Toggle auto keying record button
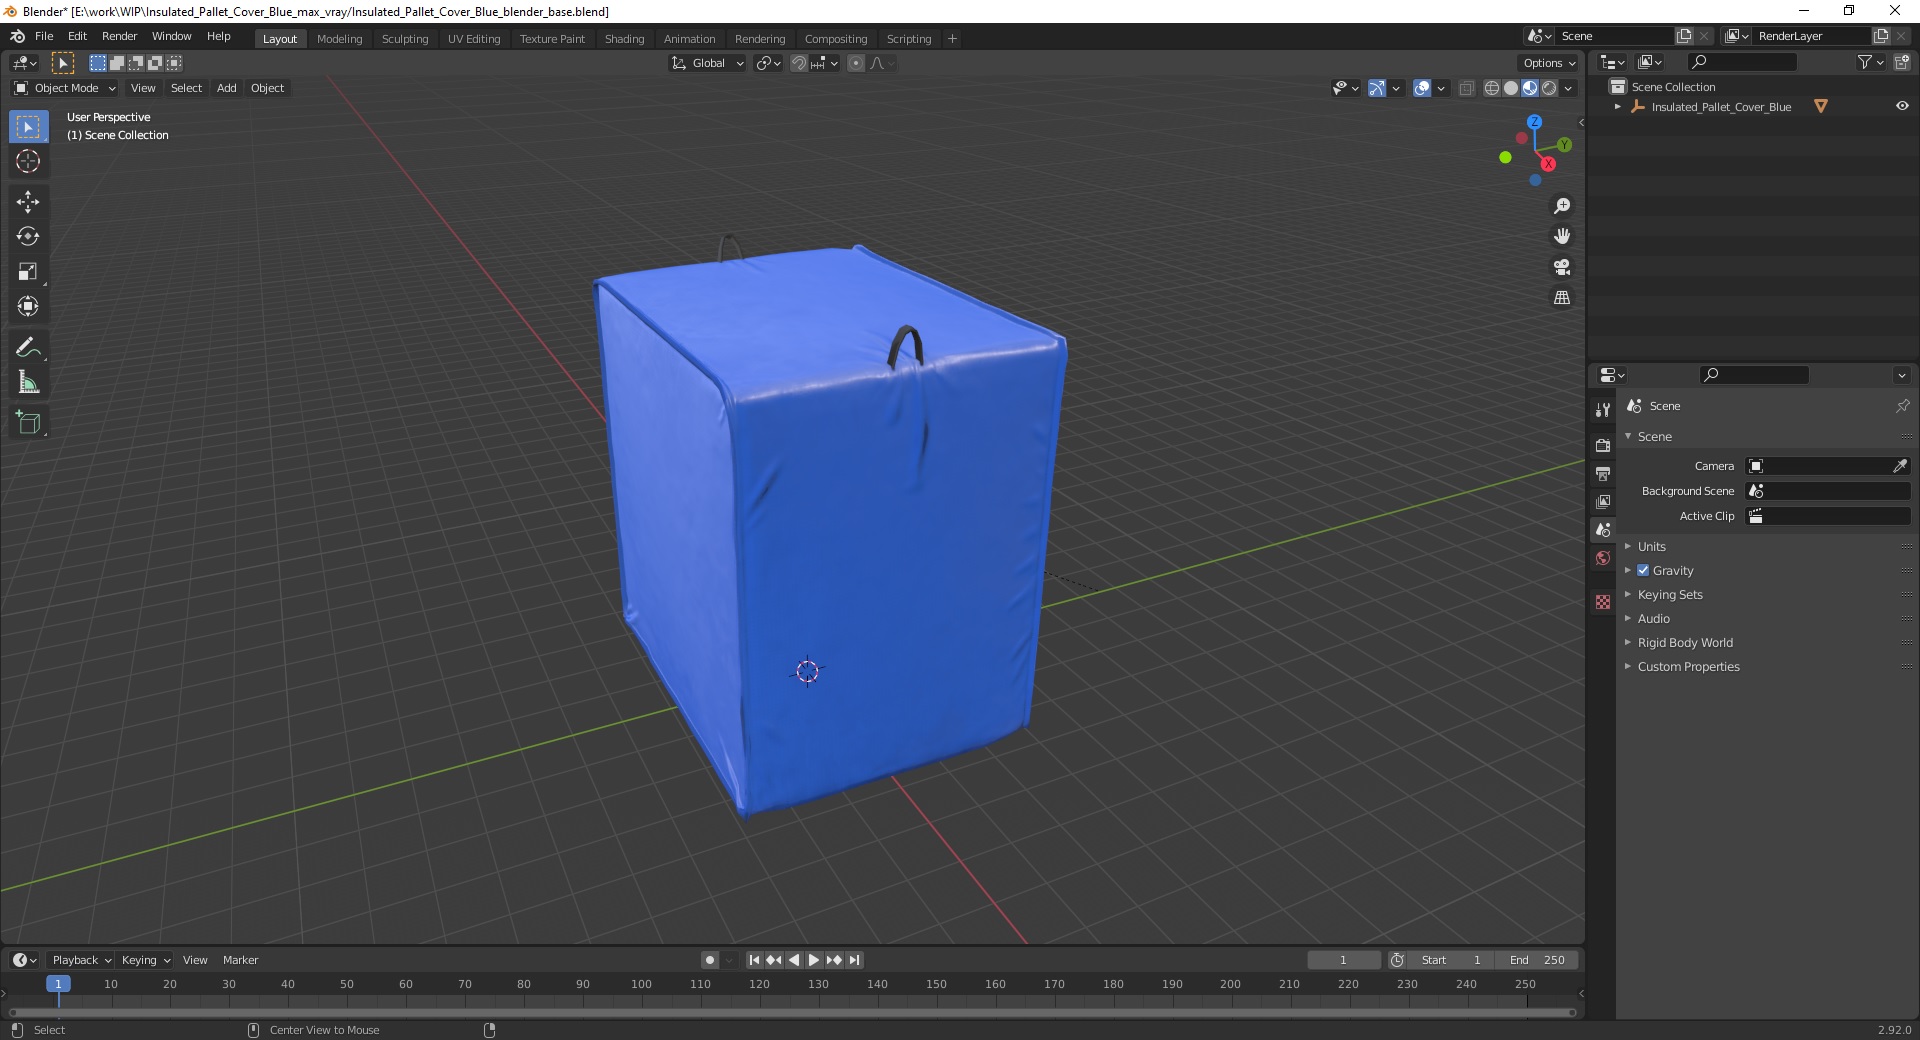 click(710, 960)
